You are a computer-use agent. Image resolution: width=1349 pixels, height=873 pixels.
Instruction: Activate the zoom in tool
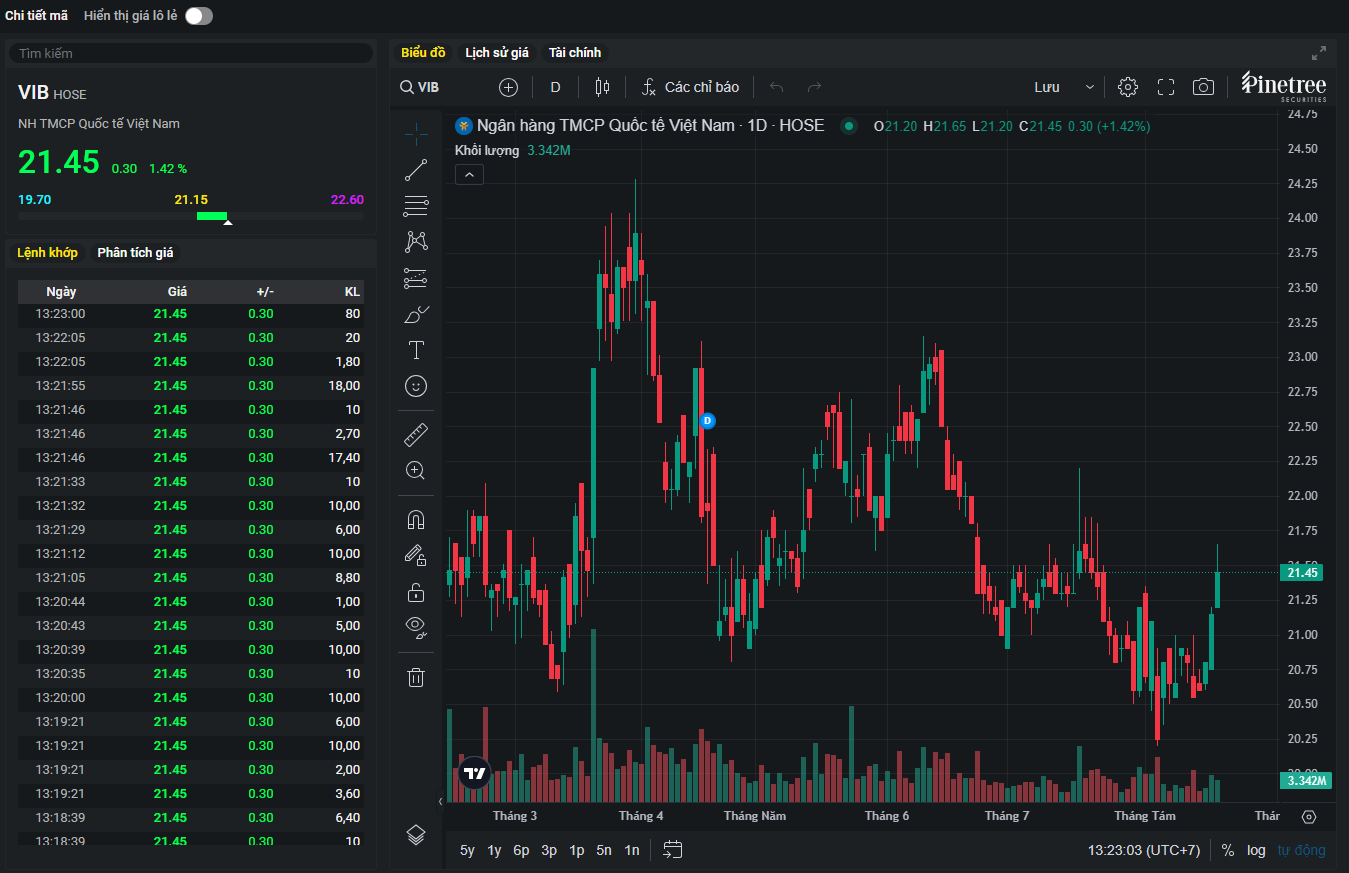[x=416, y=470]
